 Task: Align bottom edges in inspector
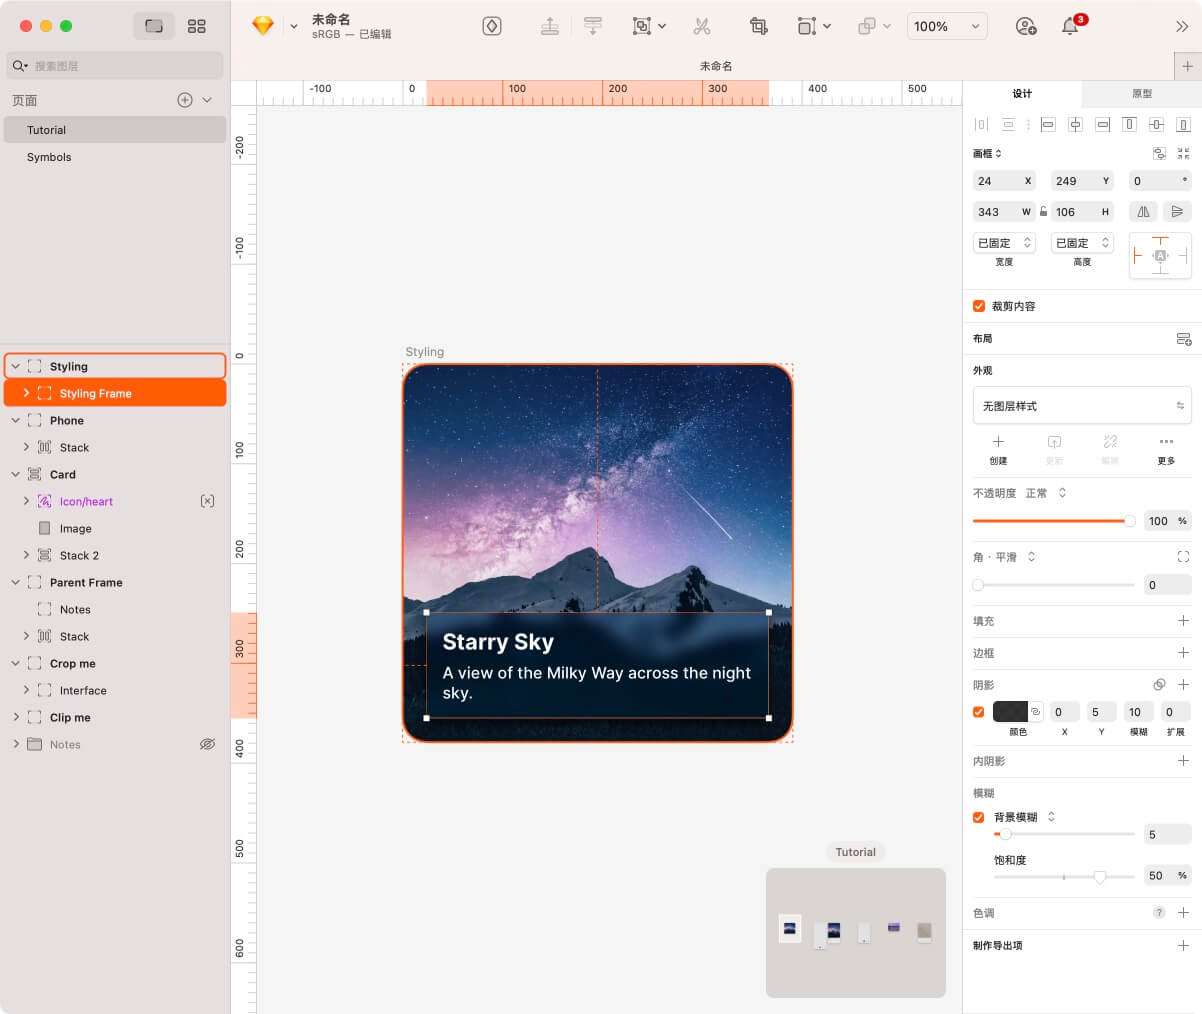(x=1183, y=124)
